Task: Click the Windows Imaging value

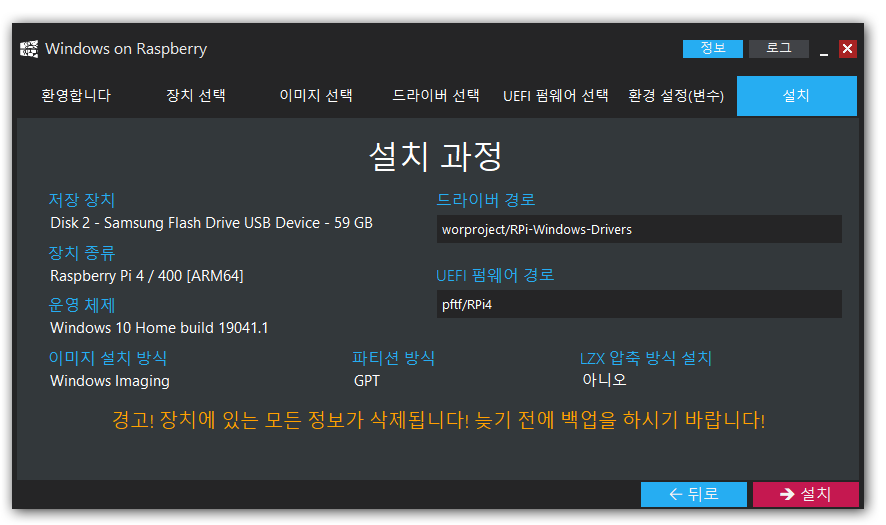Action: coord(110,381)
